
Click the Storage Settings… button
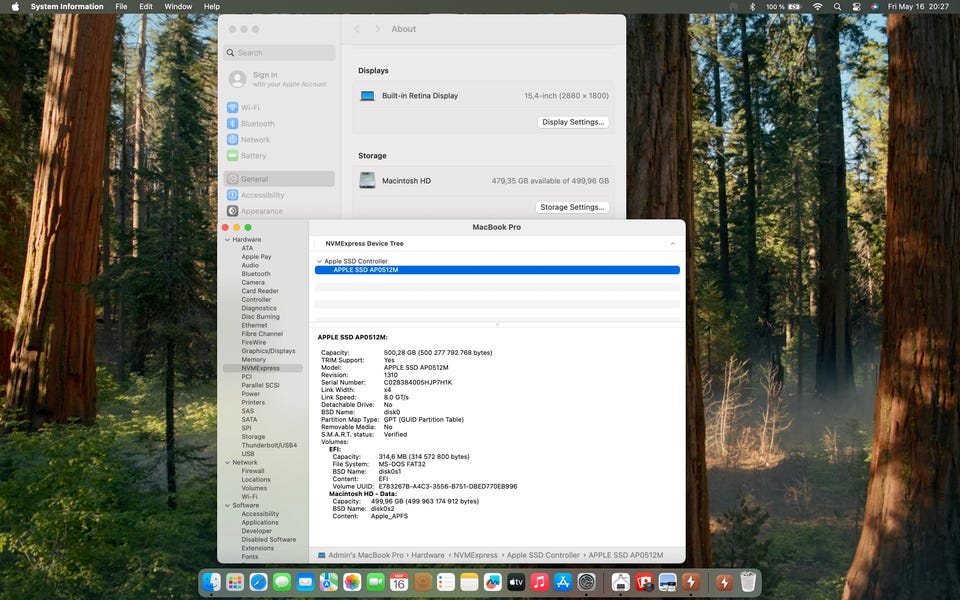pos(572,207)
